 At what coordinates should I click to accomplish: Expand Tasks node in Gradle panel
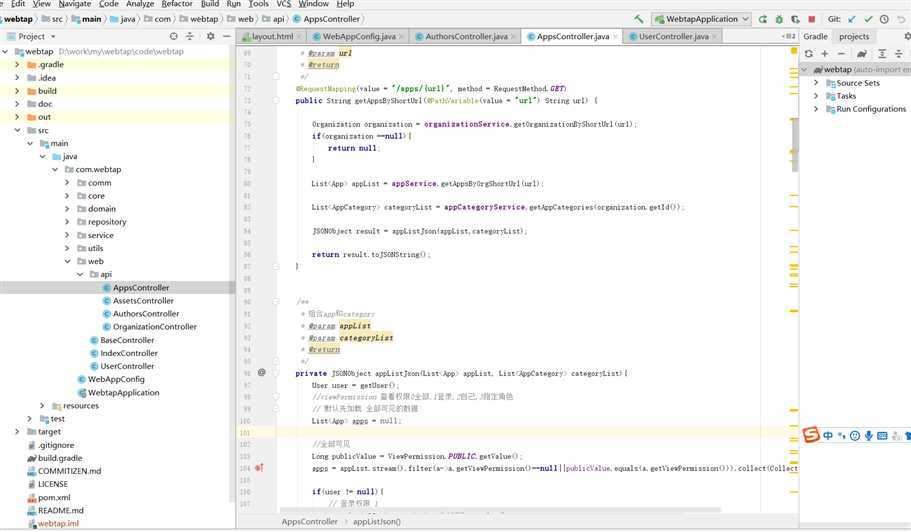pos(816,96)
